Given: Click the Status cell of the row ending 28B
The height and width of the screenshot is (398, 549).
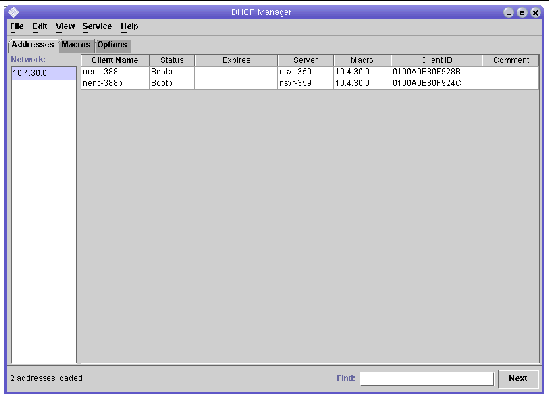Looking at the screenshot, I should tap(172, 72).
